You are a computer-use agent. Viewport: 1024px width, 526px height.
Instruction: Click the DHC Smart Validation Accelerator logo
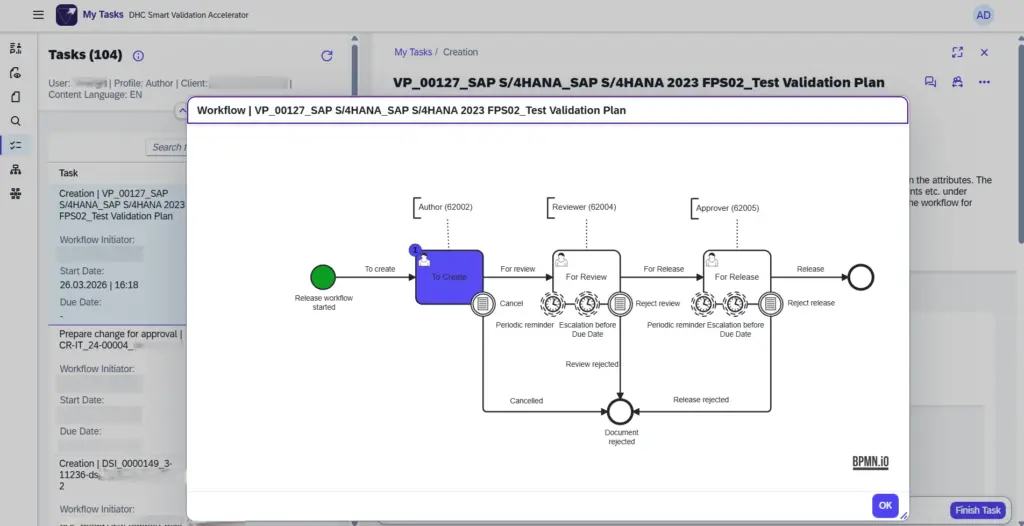tap(67, 14)
